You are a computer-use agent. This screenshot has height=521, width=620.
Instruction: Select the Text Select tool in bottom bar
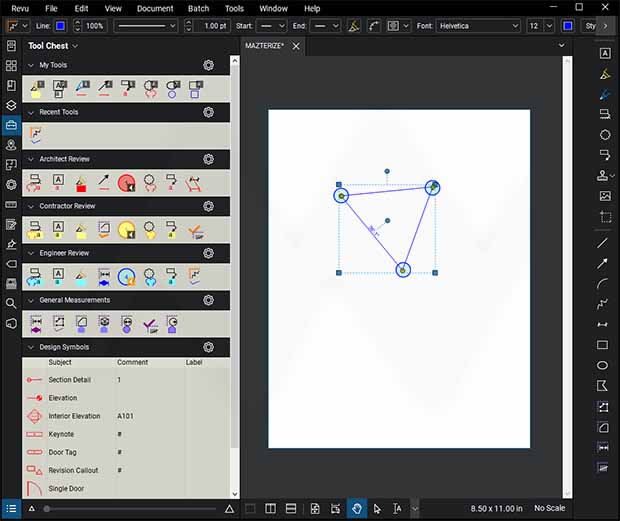397,509
